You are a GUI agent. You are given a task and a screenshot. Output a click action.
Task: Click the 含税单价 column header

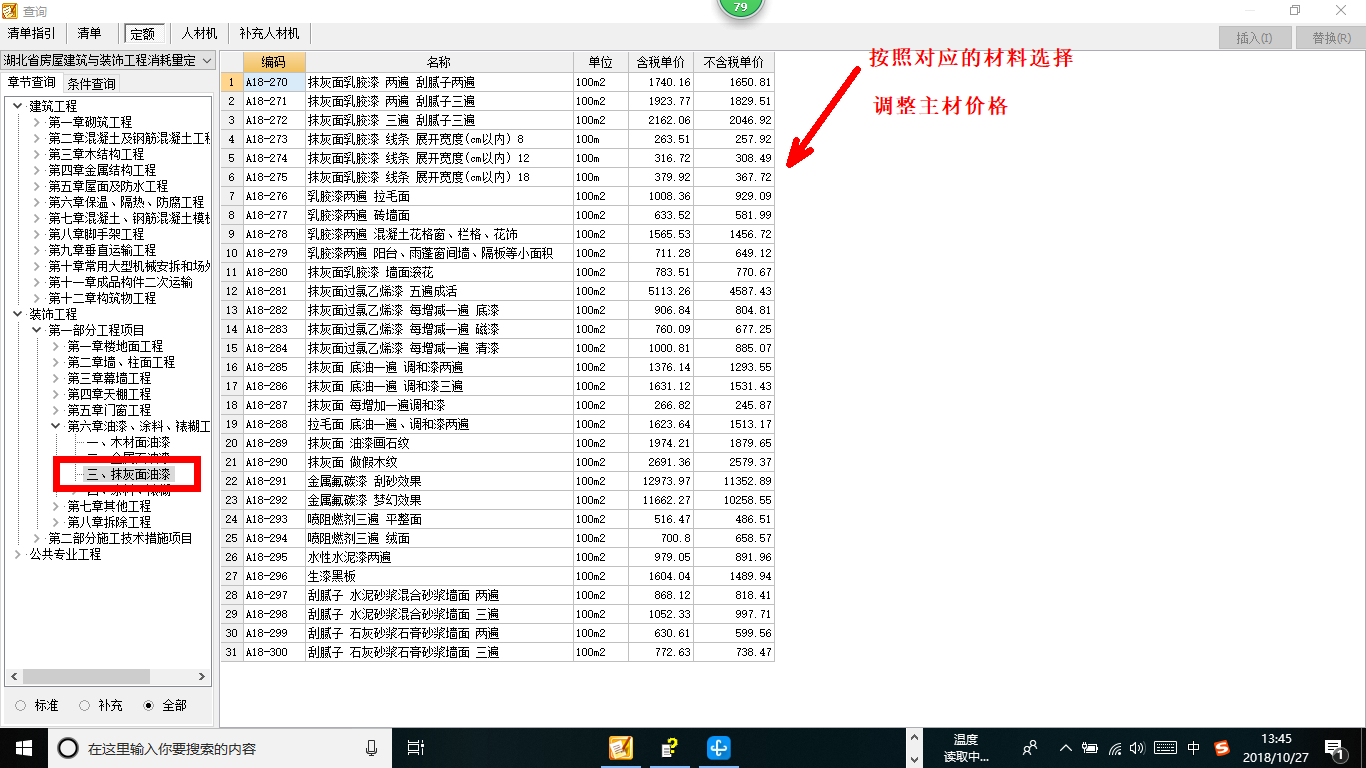tap(661, 62)
